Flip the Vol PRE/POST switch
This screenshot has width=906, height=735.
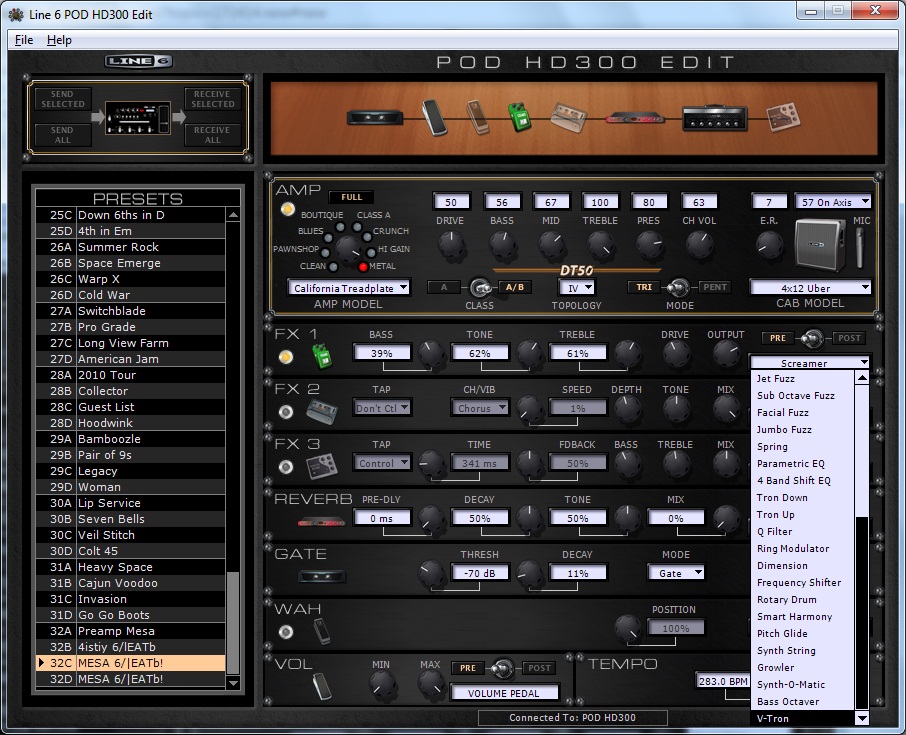502,668
